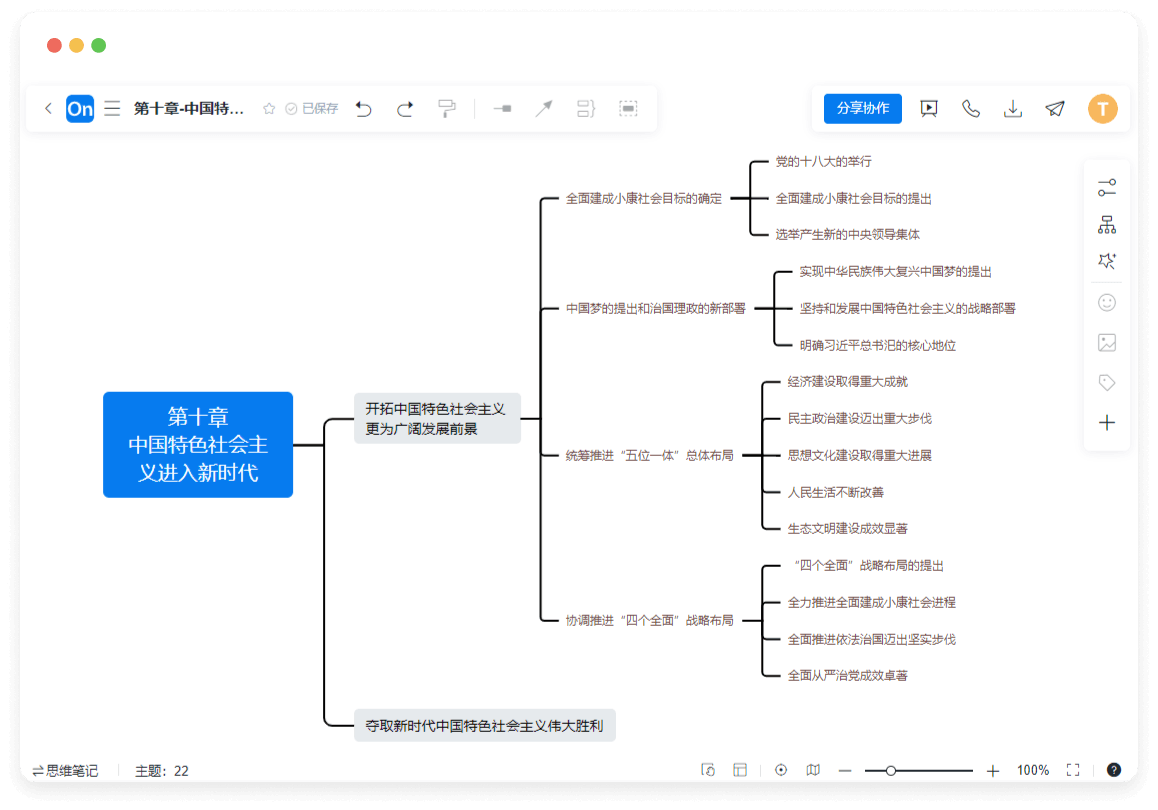Switch to 思维笔记 mode
1158x810 pixels.
(x=65, y=771)
